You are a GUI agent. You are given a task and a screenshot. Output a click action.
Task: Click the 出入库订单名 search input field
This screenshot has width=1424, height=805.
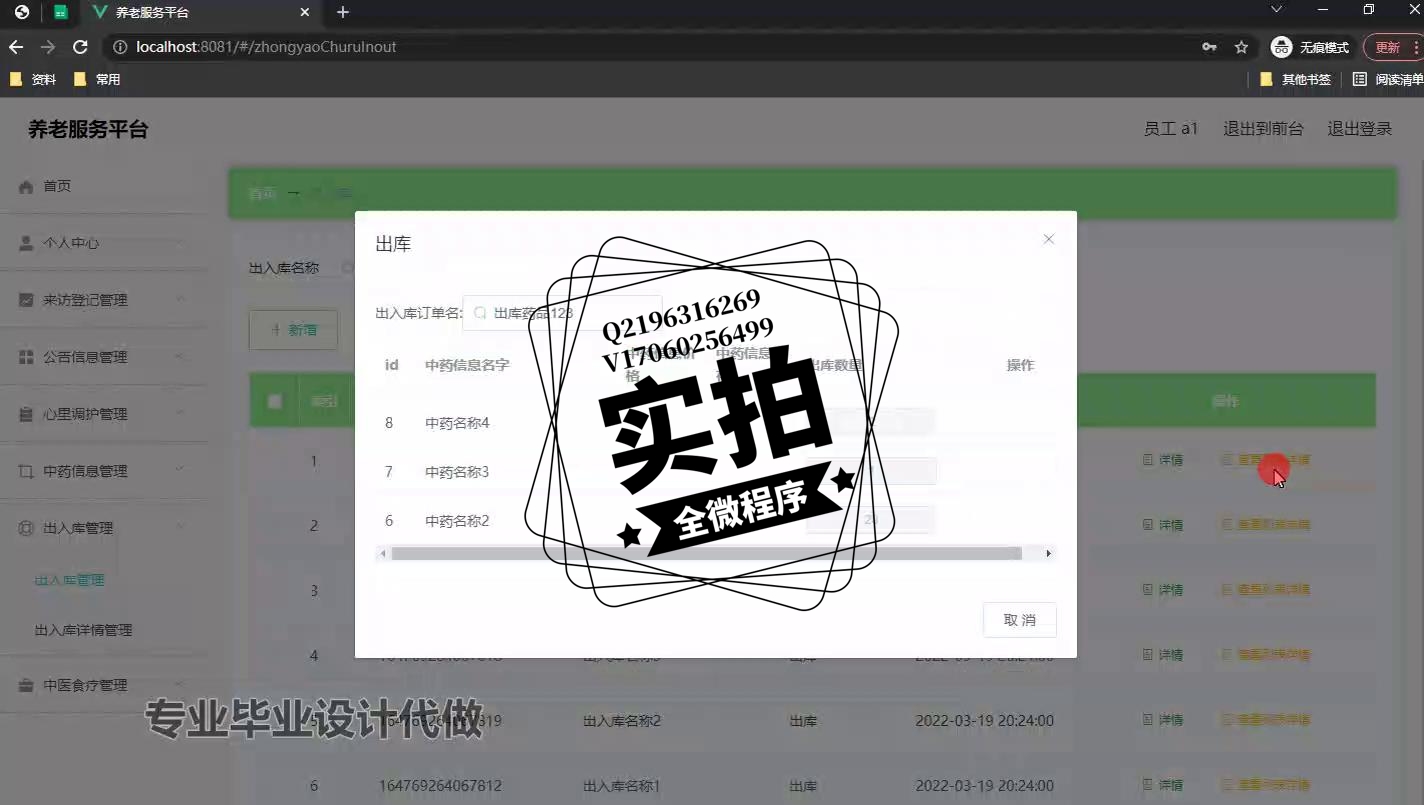tap(562, 313)
